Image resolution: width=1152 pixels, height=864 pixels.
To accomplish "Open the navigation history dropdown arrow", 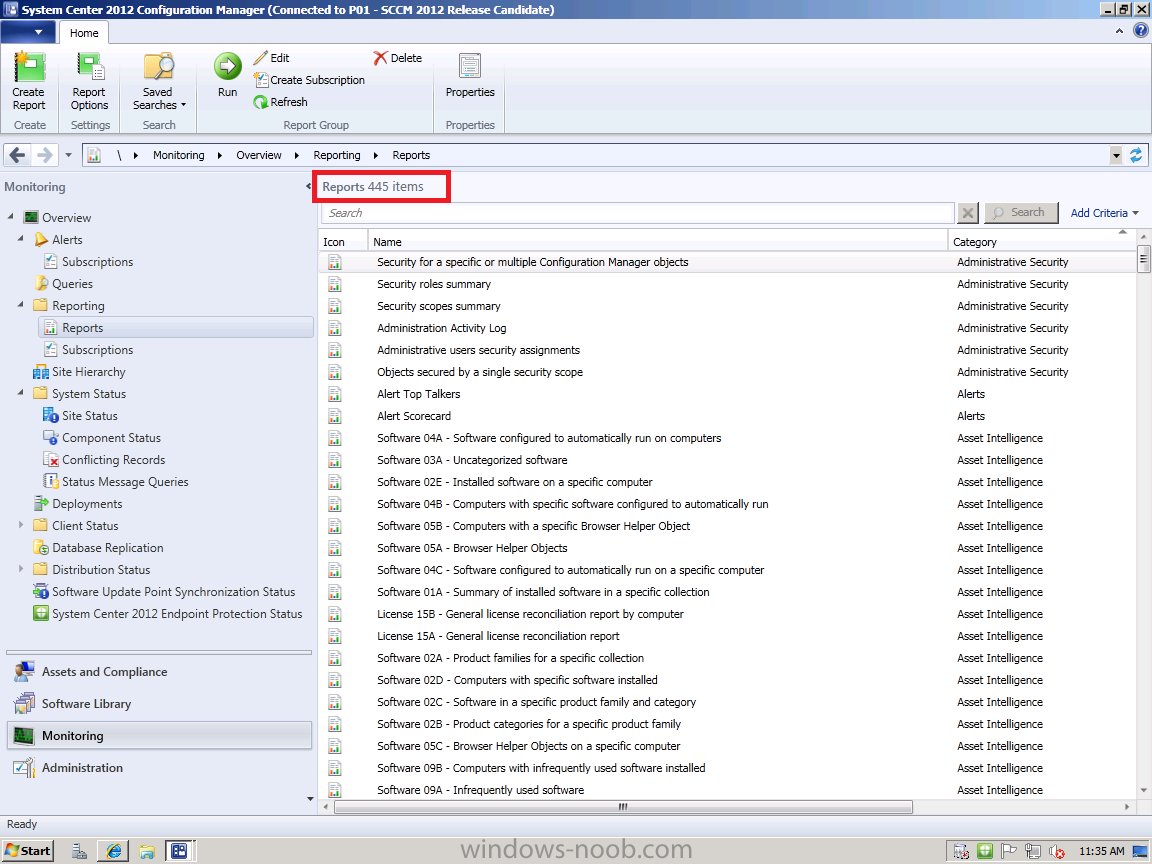I will coord(68,155).
